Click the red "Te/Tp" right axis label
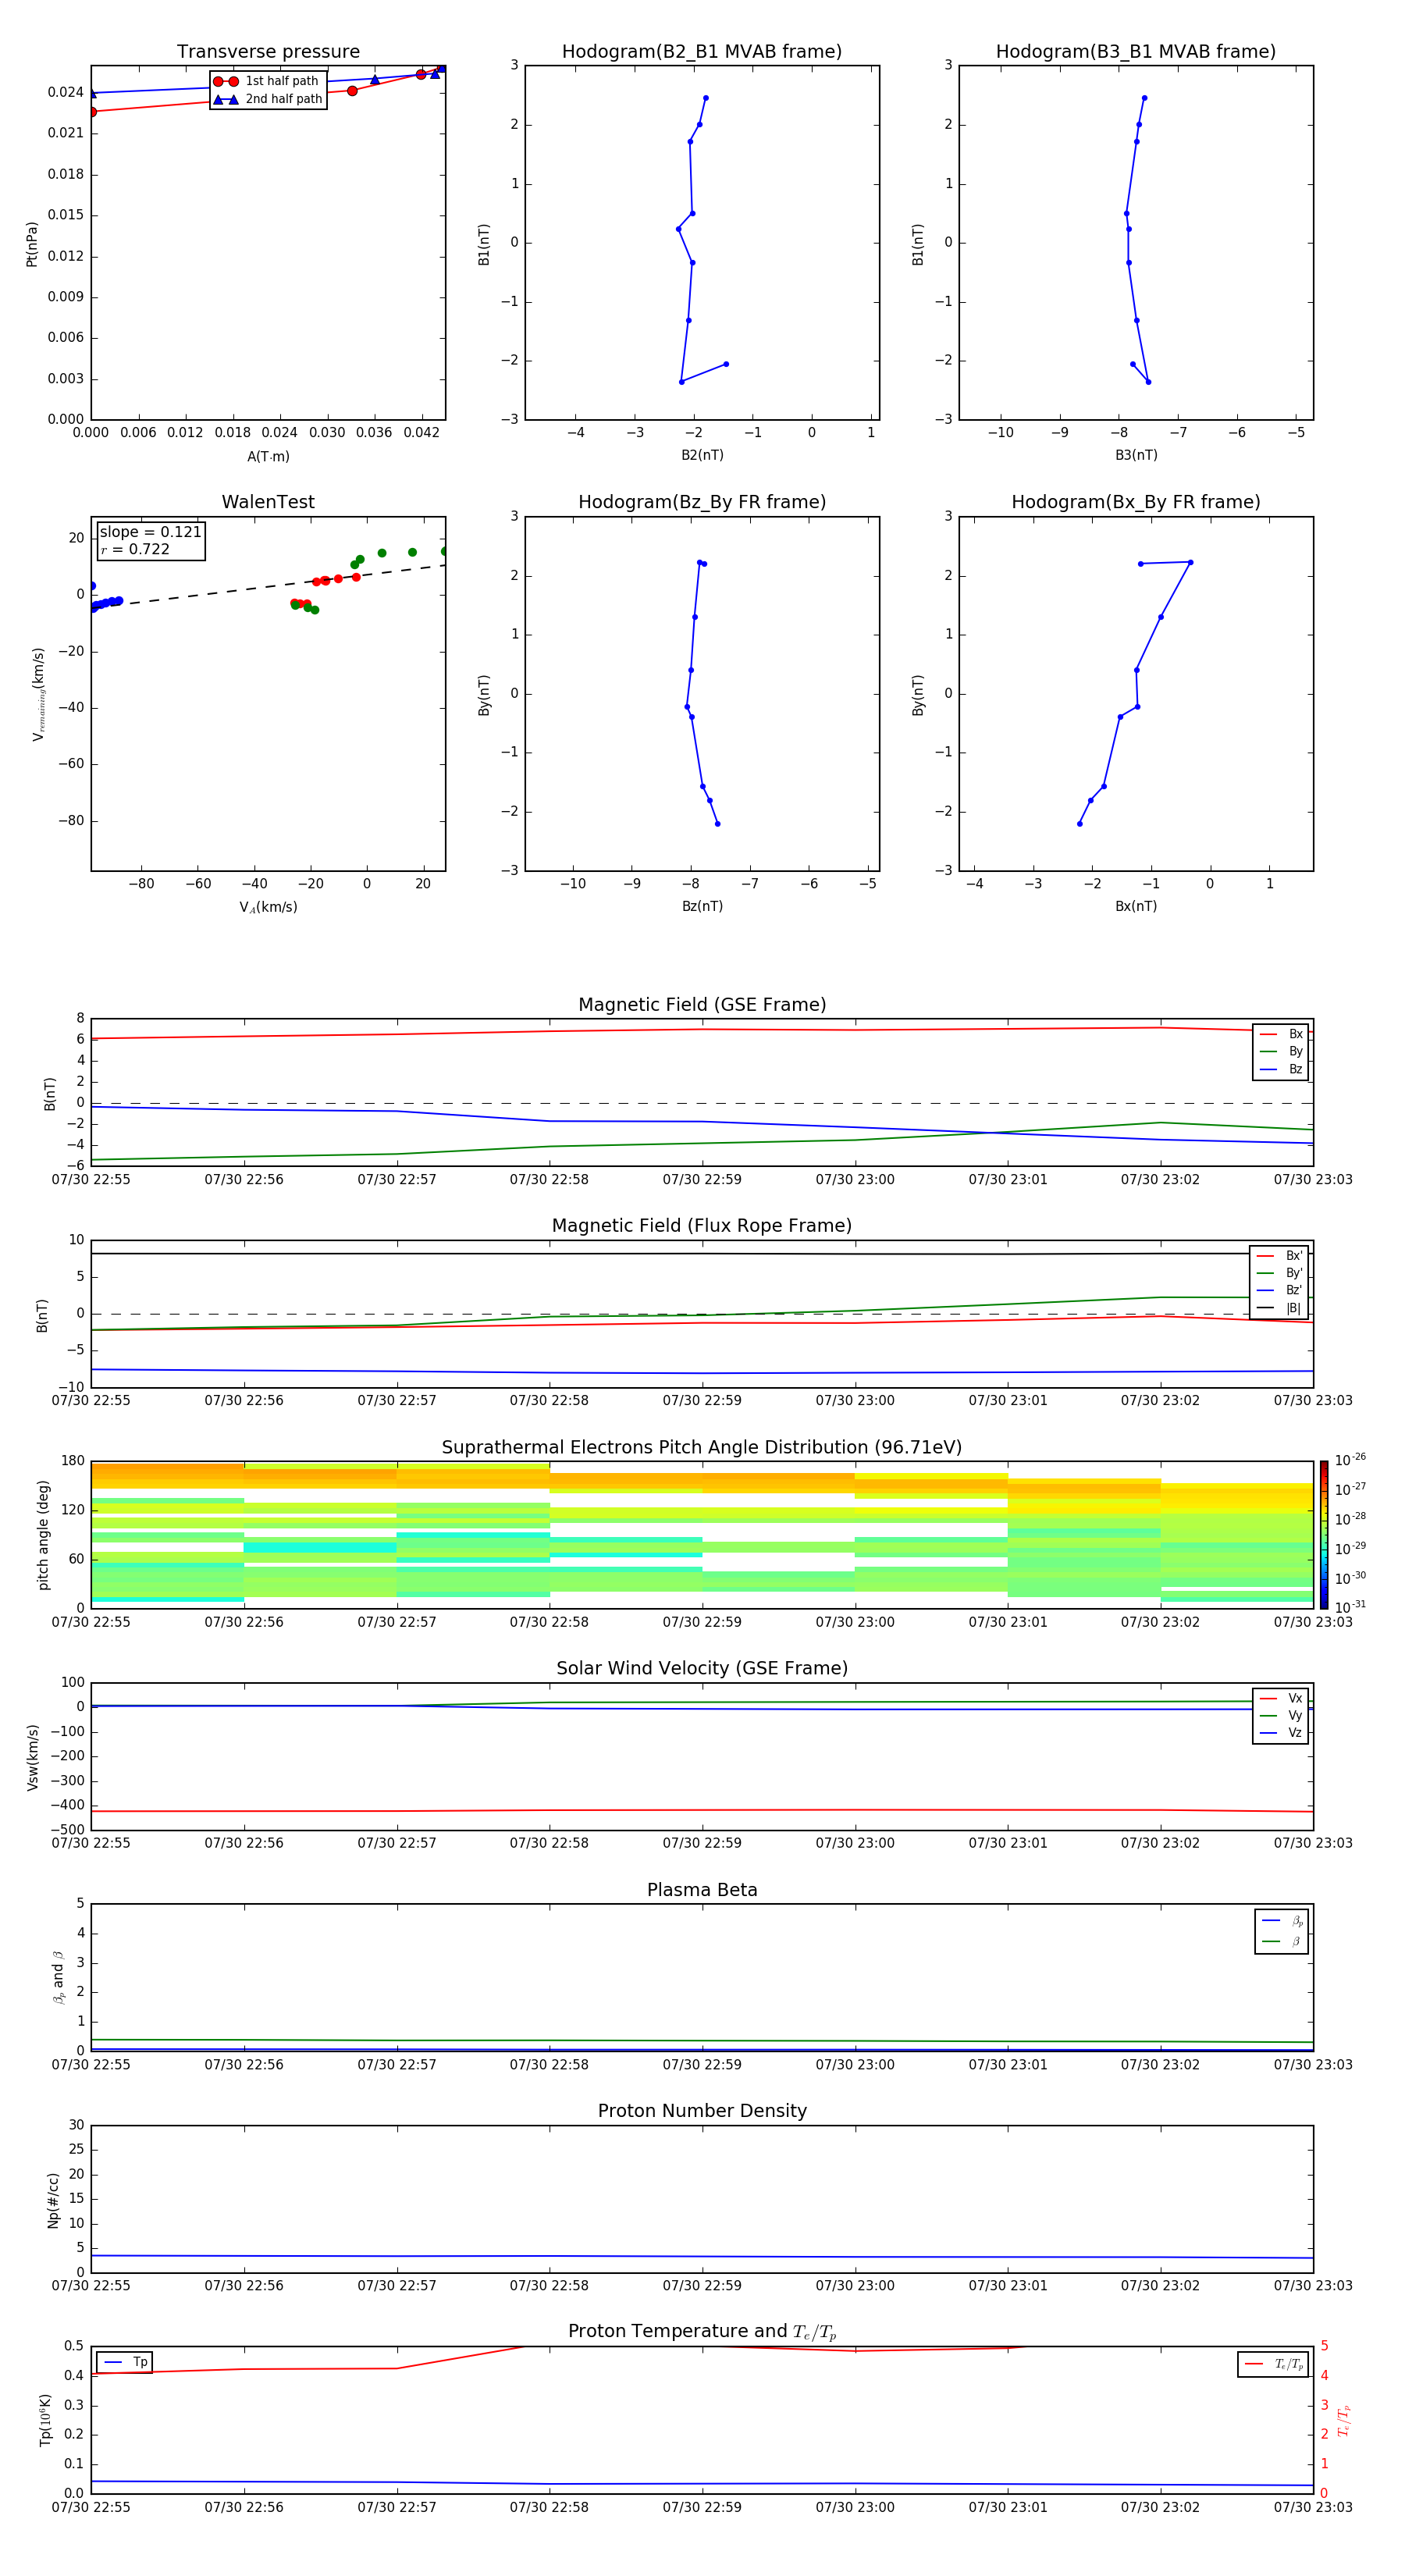This screenshot has height=2576, width=1405. coord(1344,2420)
